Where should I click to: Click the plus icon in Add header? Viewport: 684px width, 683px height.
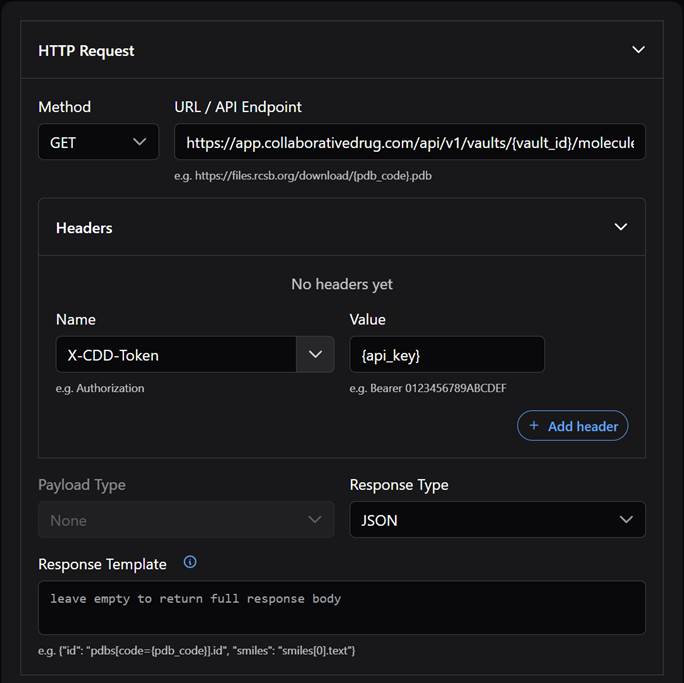(534, 426)
